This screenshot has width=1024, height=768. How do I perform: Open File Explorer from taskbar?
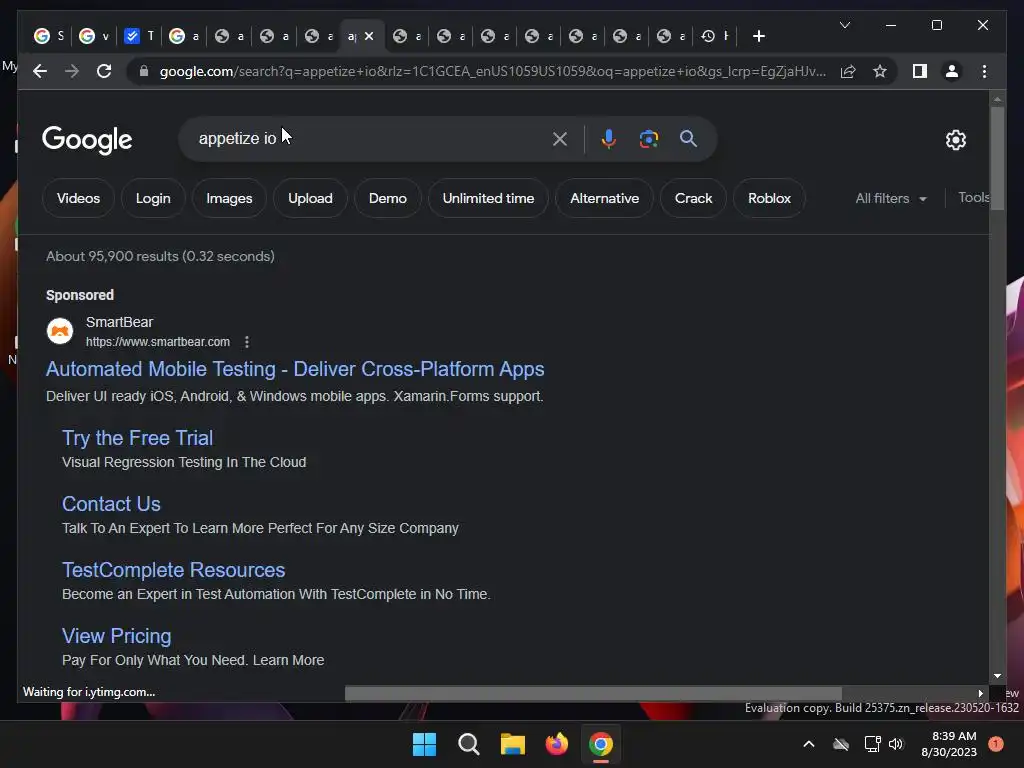513,744
